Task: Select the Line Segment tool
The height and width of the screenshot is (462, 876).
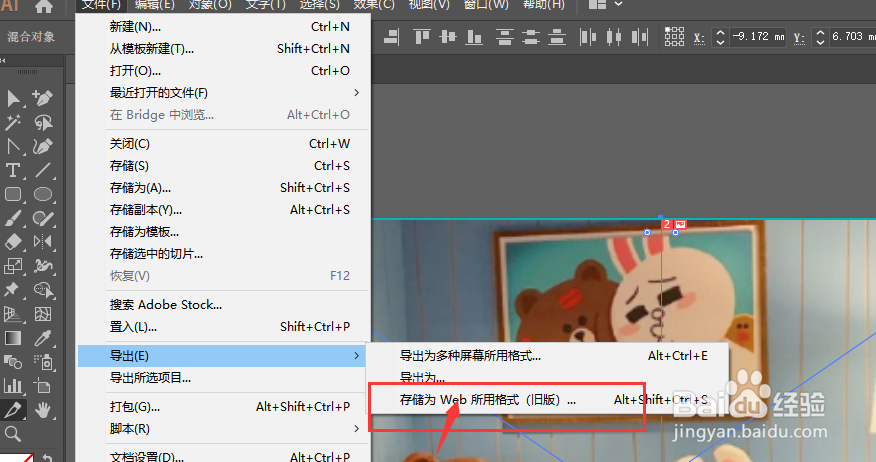Action: click(43, 170)
